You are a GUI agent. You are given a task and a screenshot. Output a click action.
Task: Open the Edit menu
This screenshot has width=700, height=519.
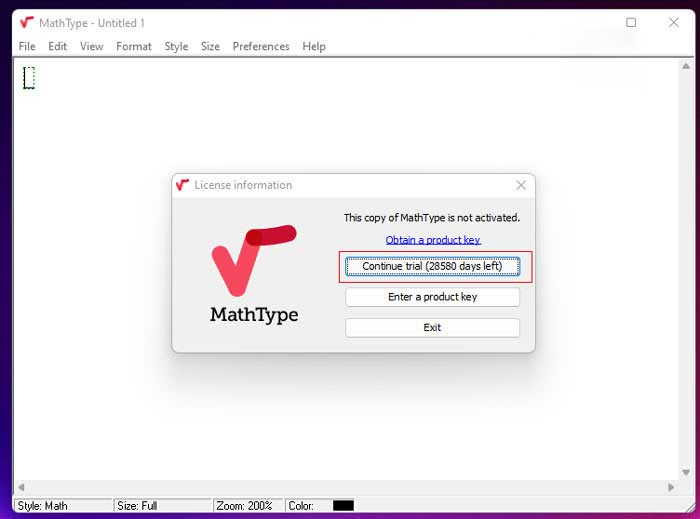(58, 46)
